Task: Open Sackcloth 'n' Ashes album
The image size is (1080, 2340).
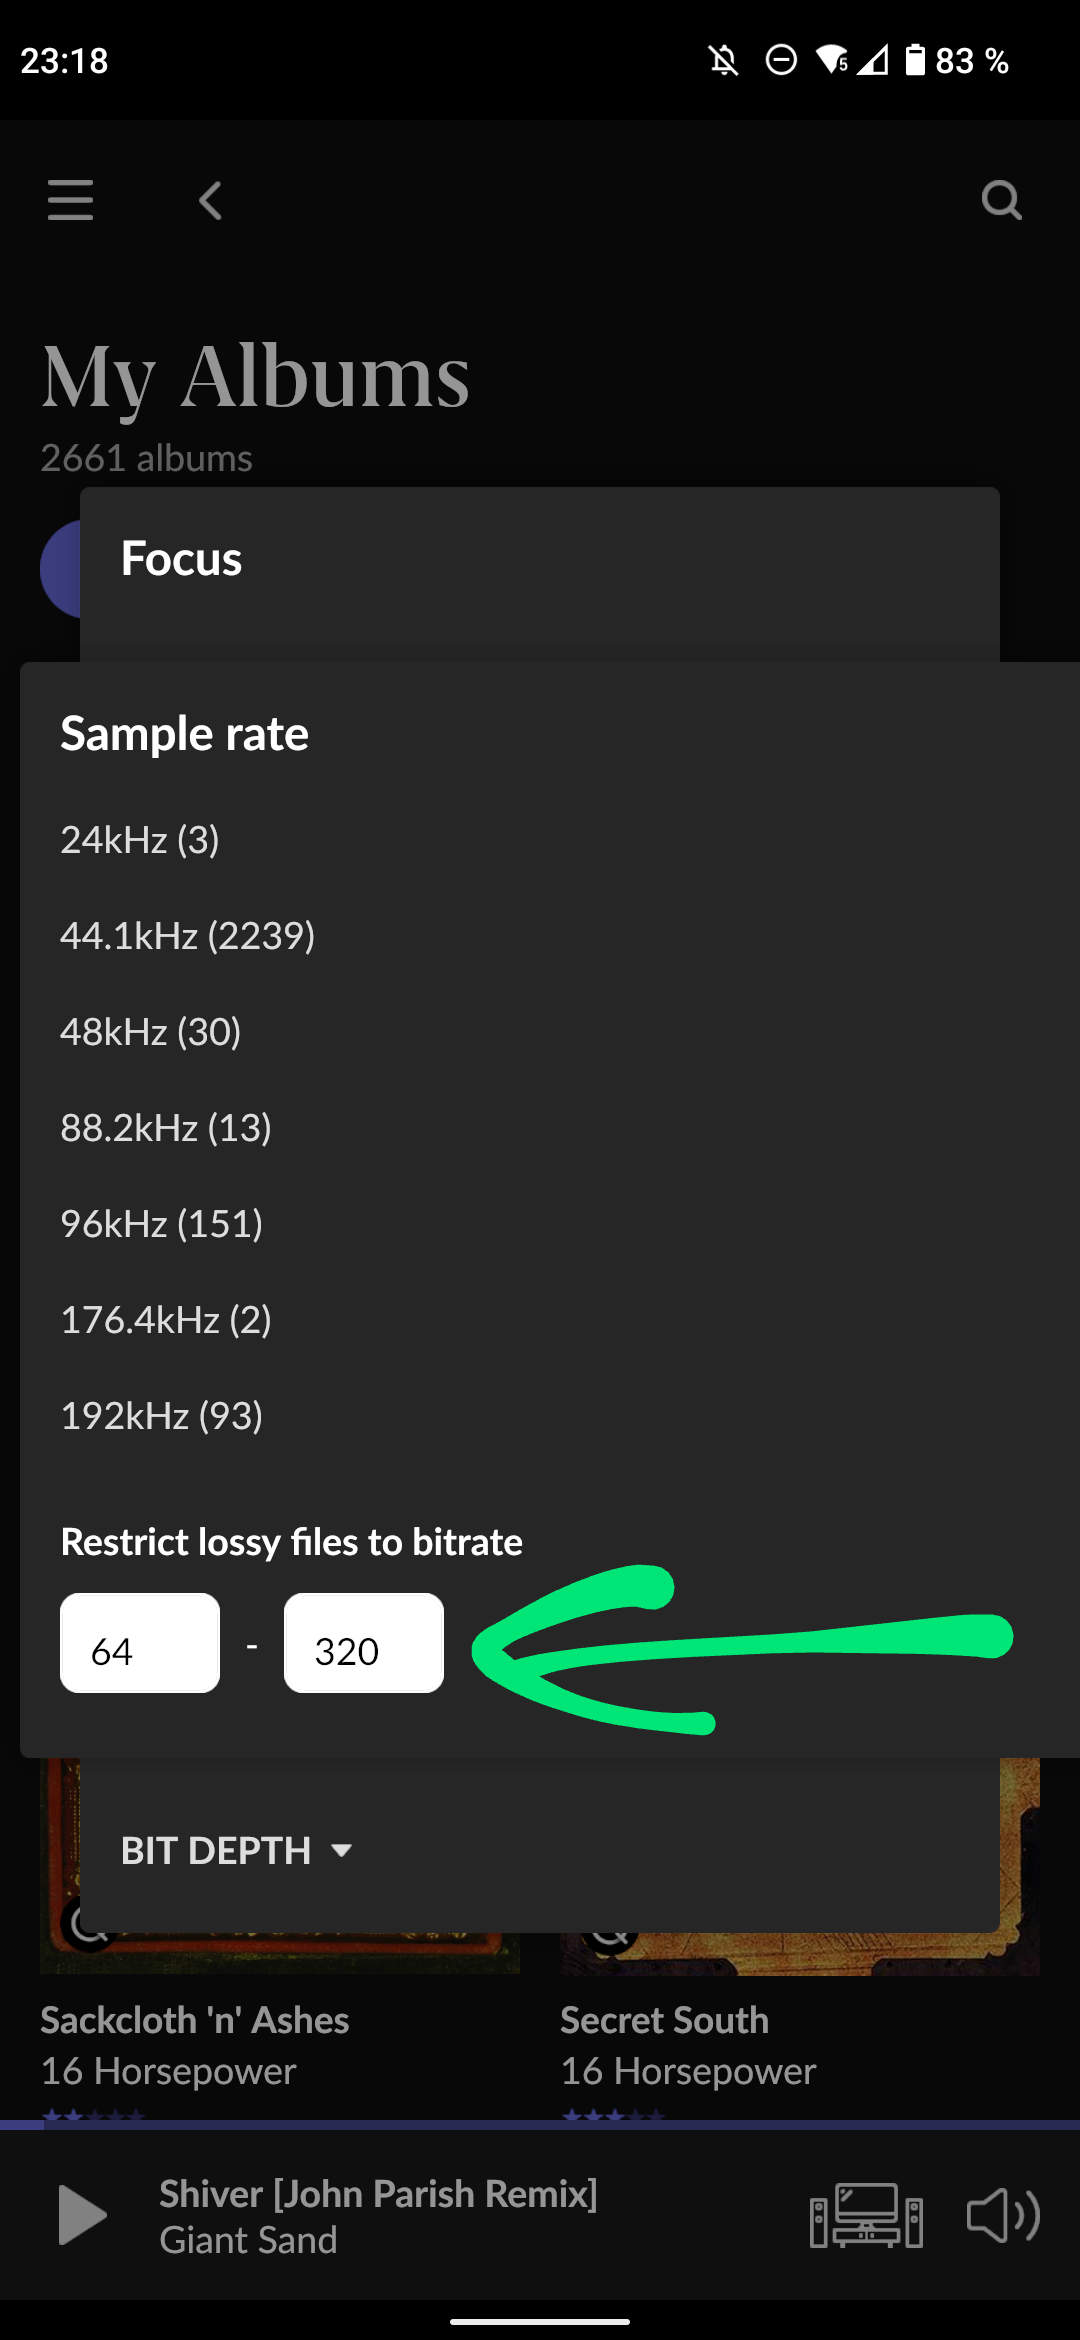Action: coord(195,2020)
